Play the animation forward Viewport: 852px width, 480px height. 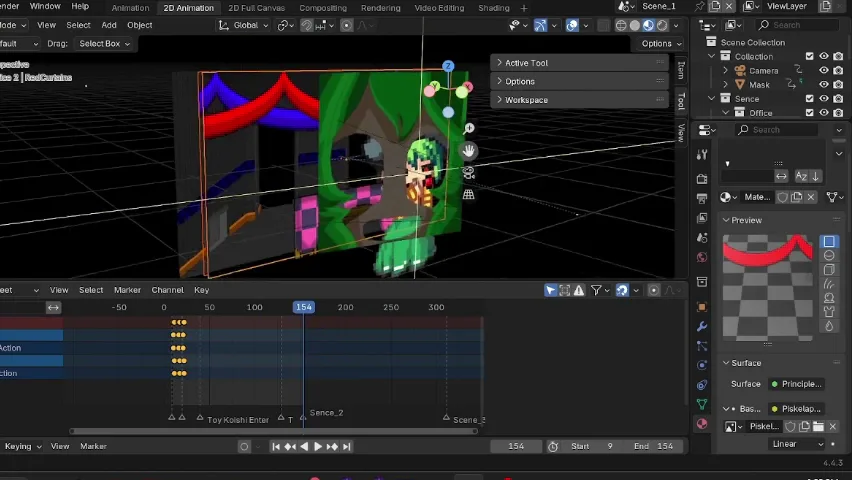pyautogui.click(x=318, y=447)
